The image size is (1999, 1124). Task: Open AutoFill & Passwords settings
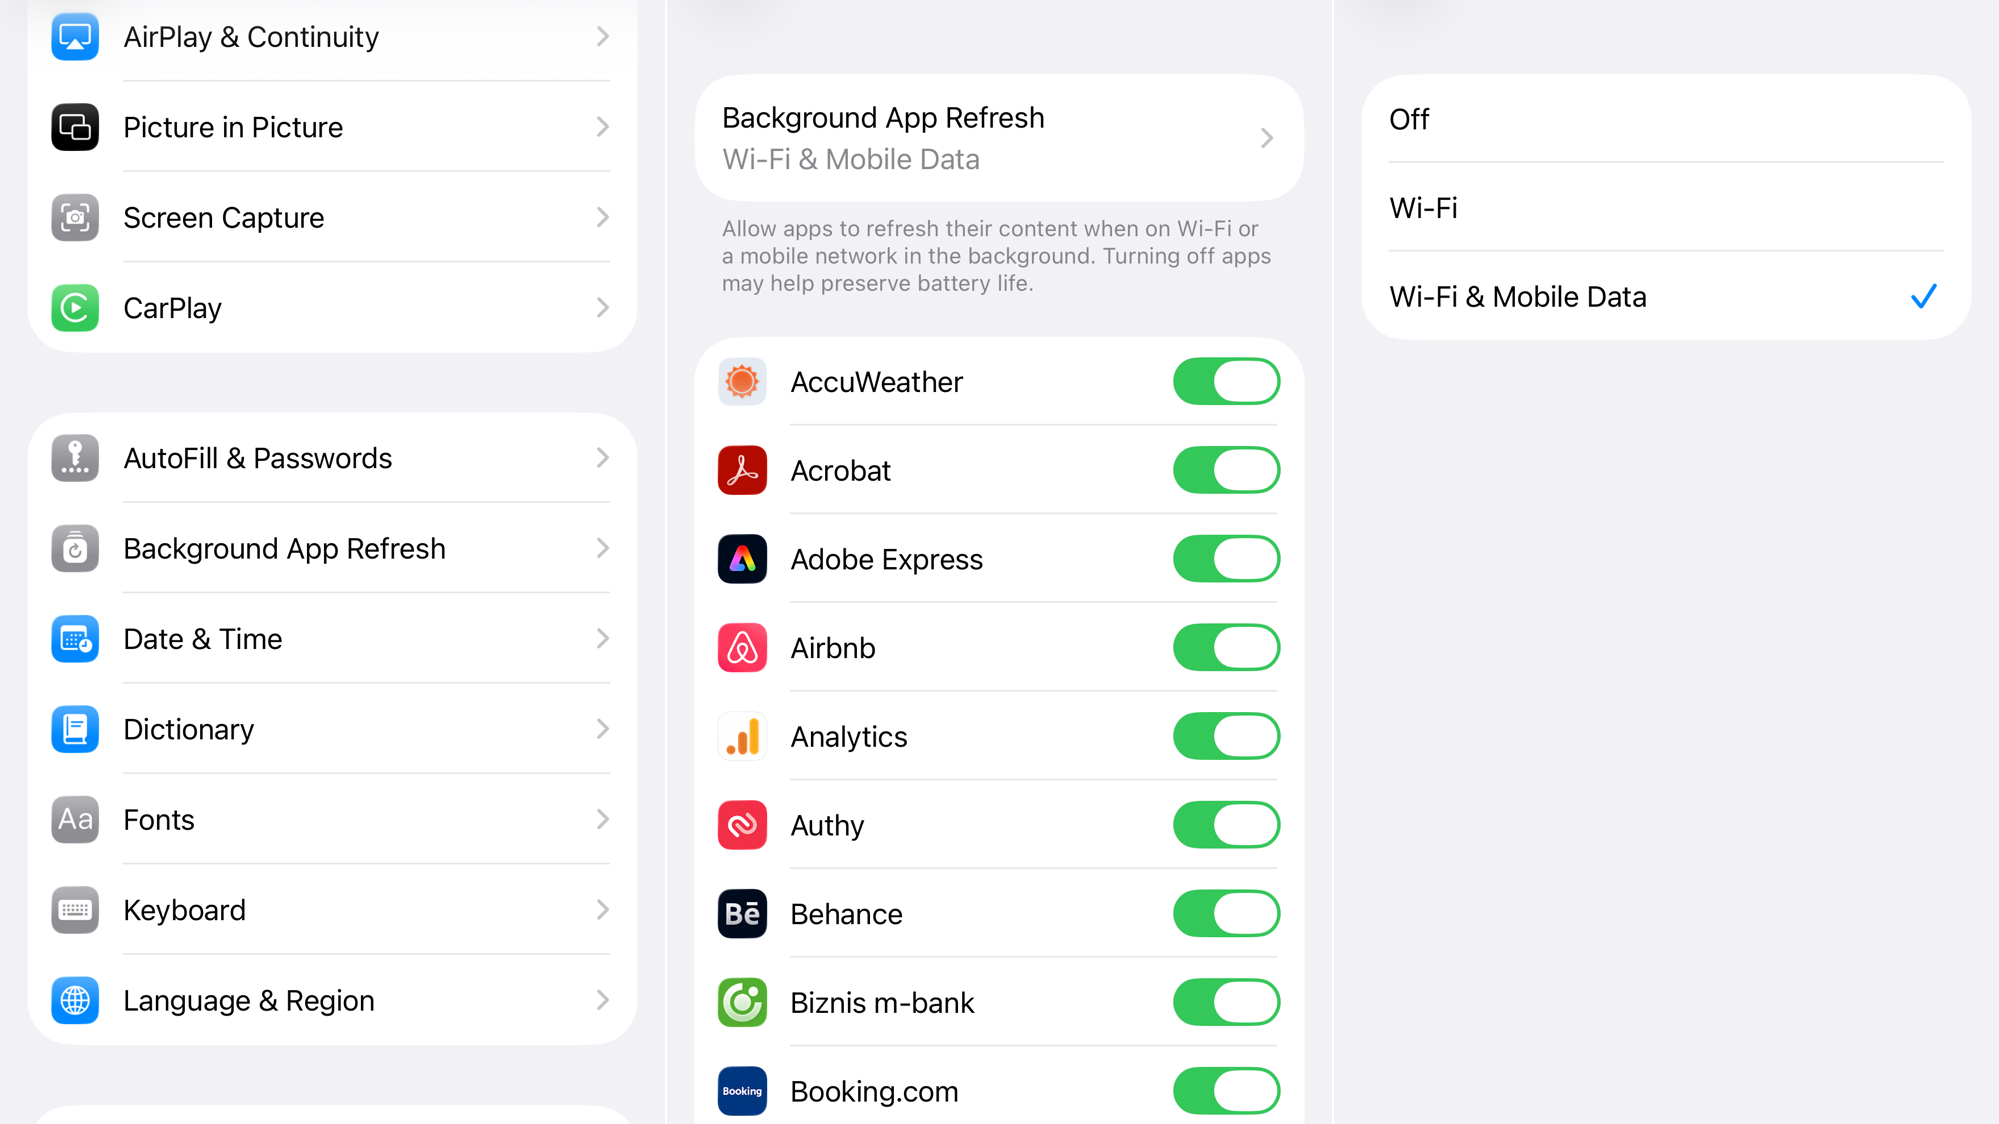tap(331, 458)
